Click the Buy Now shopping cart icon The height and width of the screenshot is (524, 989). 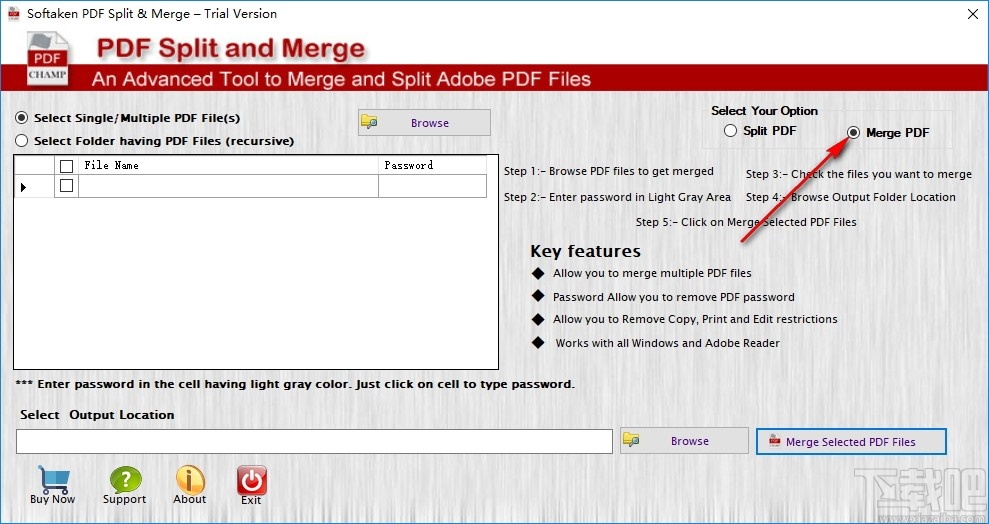(53, 480)
